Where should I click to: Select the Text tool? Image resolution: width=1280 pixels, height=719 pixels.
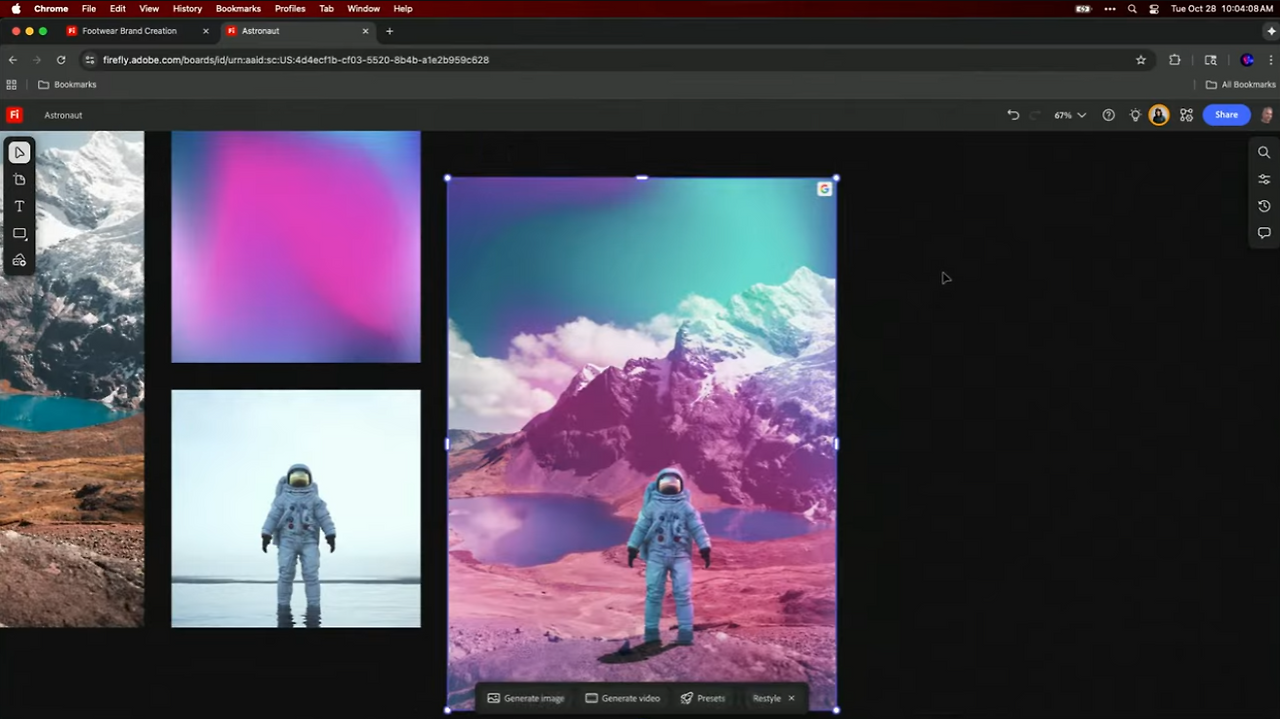(19, 206)
